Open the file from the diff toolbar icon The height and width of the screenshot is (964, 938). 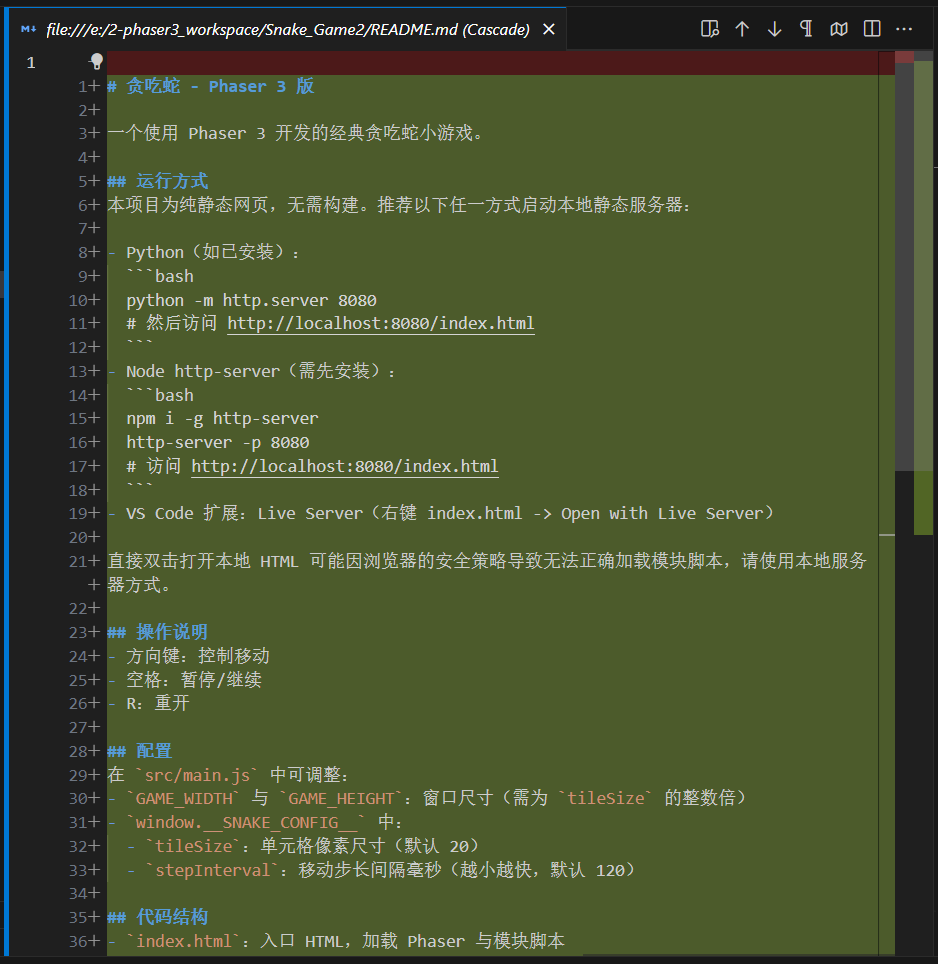710,29
